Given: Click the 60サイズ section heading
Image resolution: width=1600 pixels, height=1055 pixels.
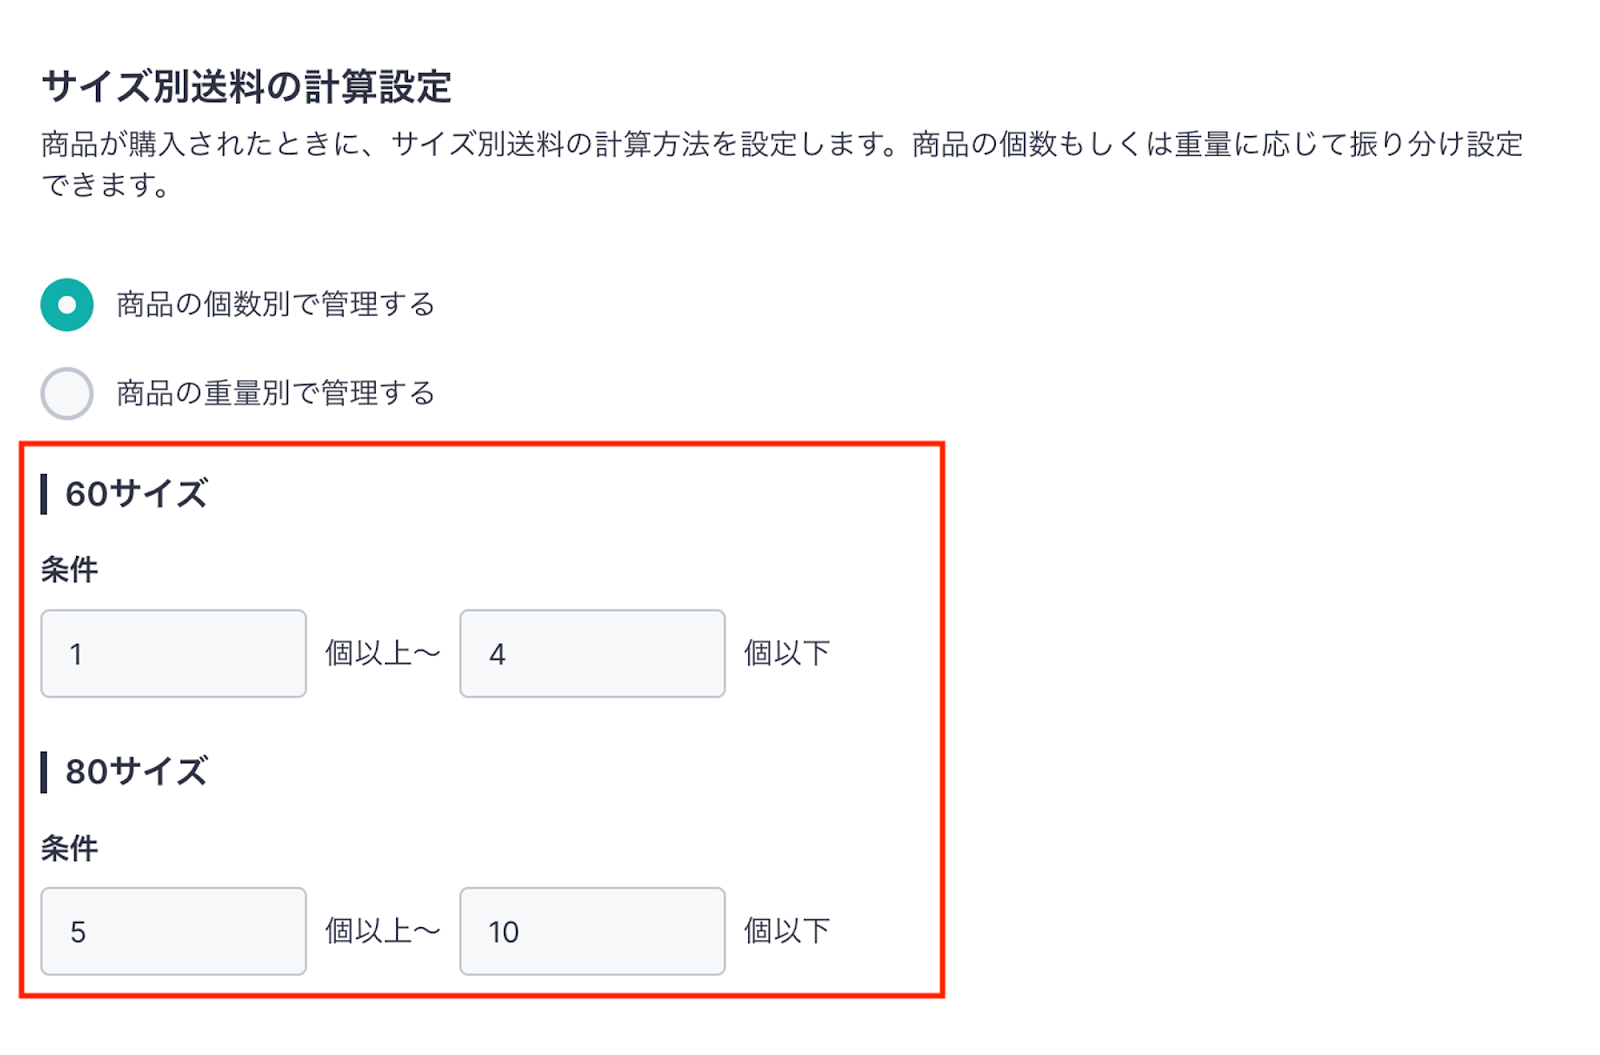Looking at the screenshot, I should (x=136, y=493).
